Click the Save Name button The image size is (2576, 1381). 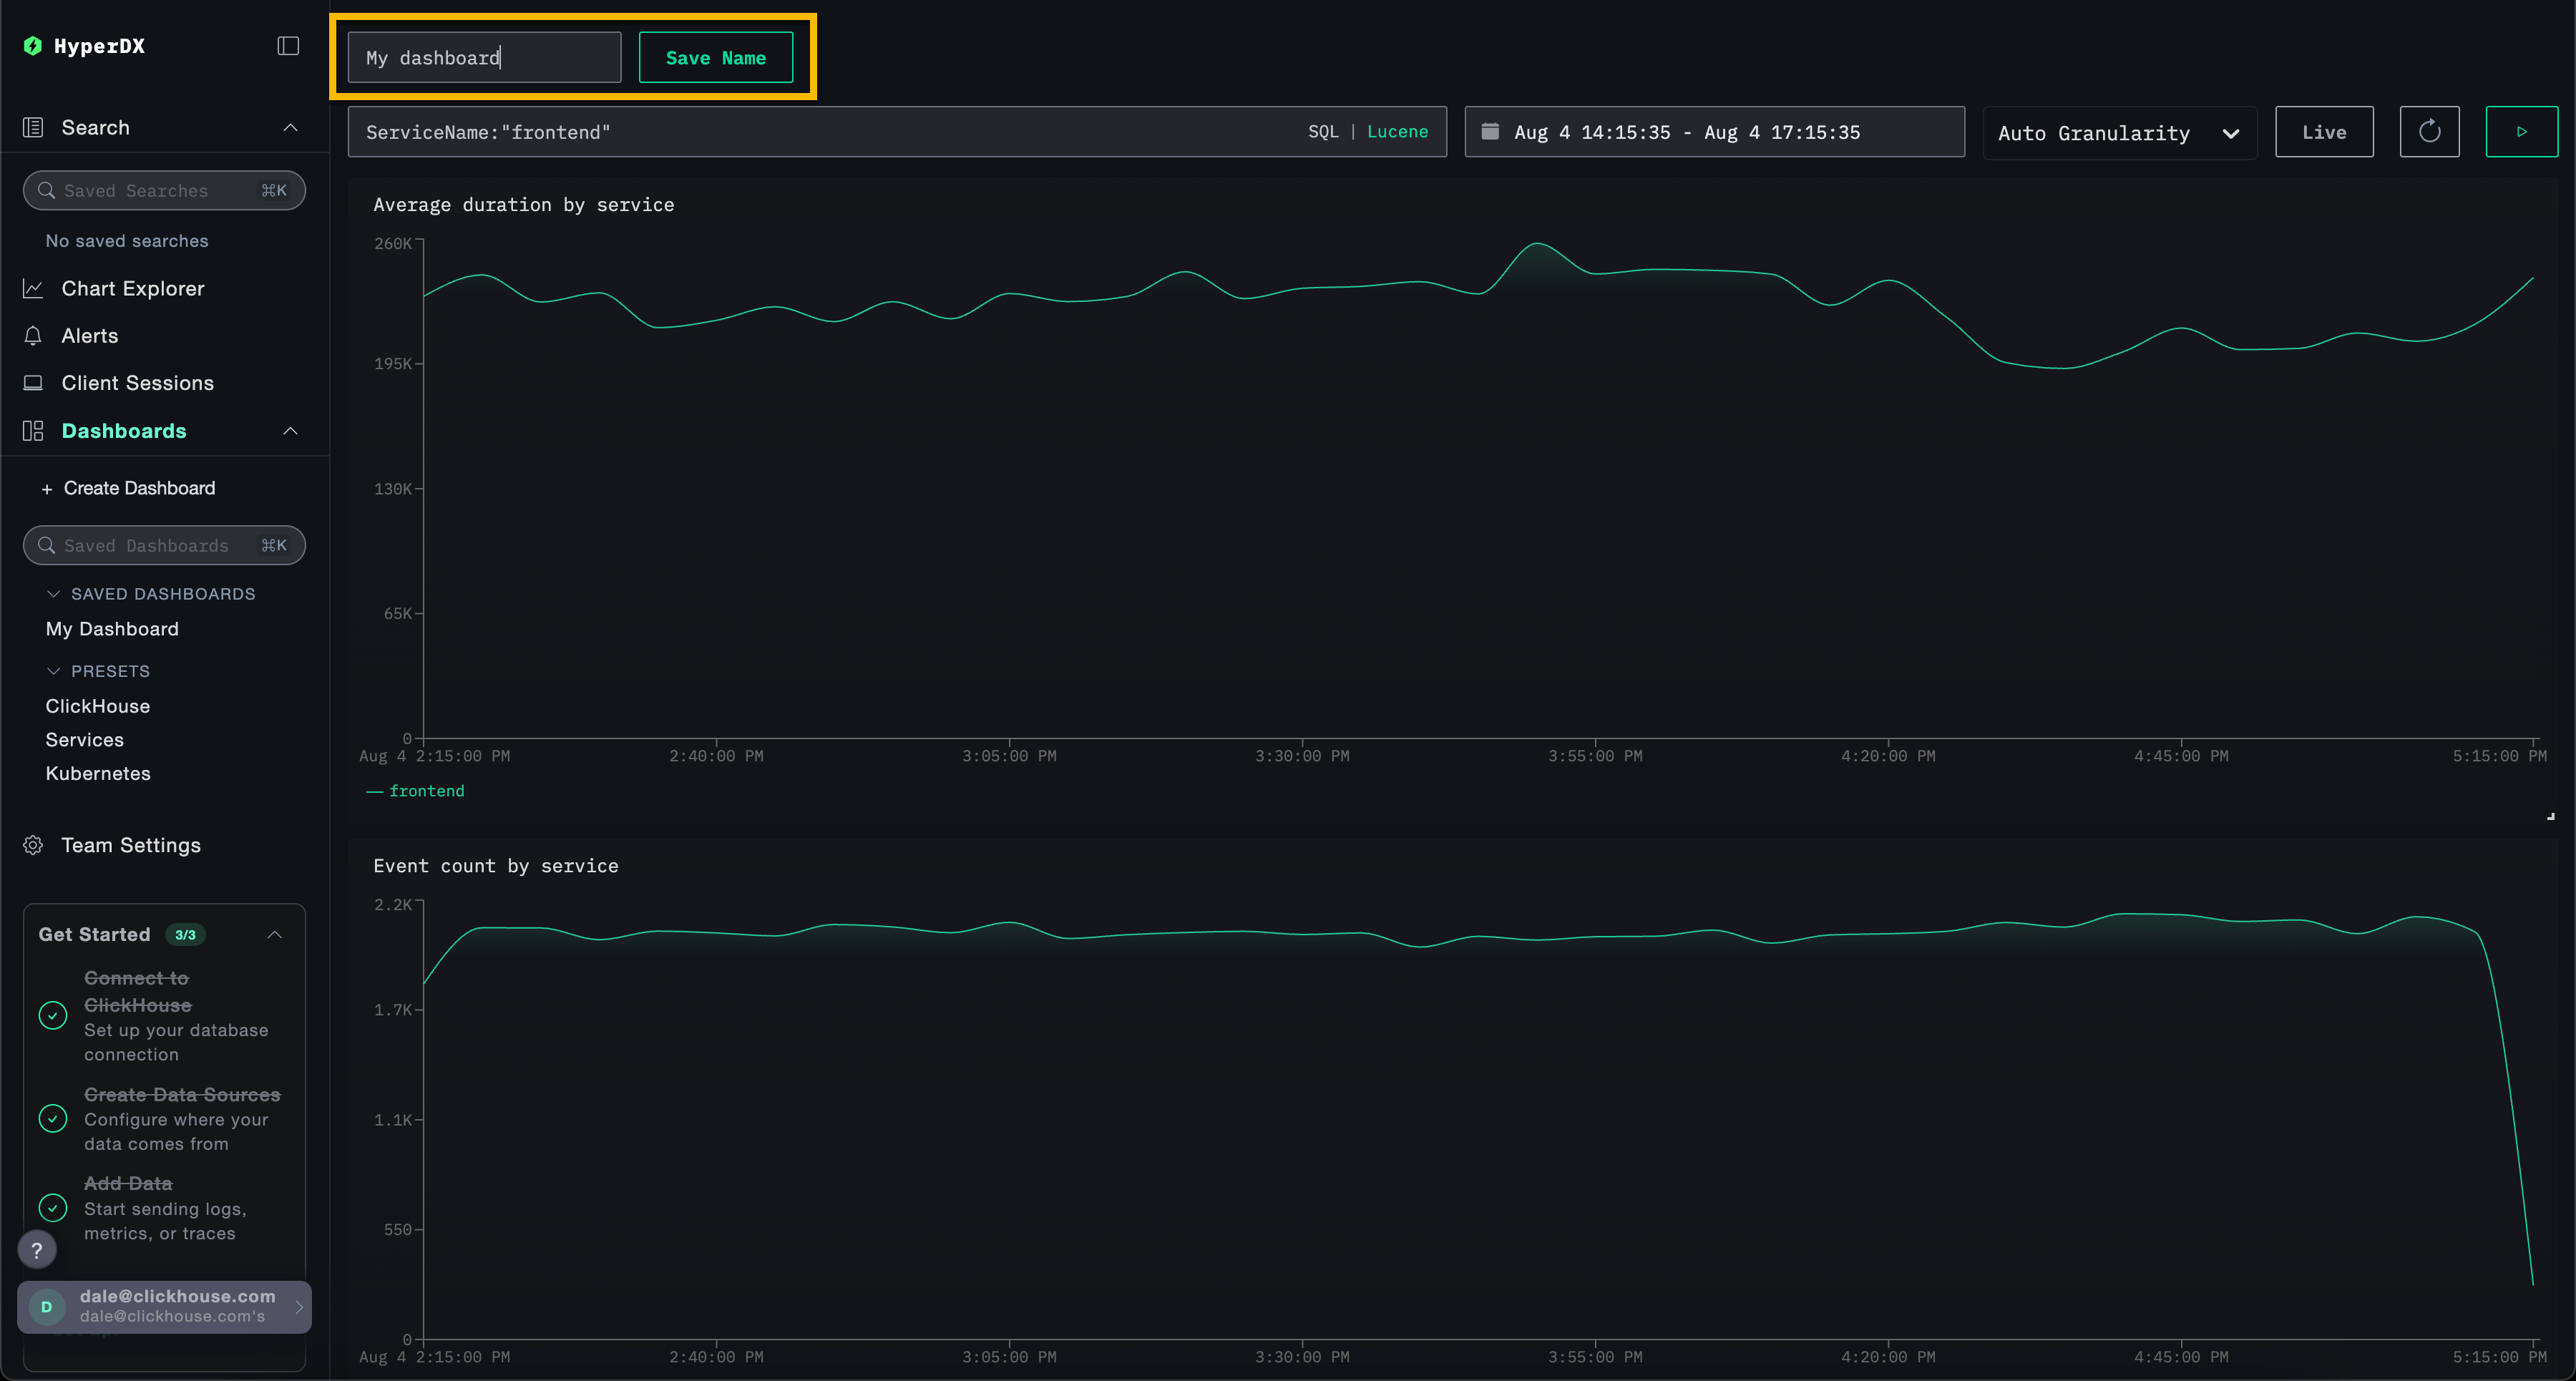(717, 57)
